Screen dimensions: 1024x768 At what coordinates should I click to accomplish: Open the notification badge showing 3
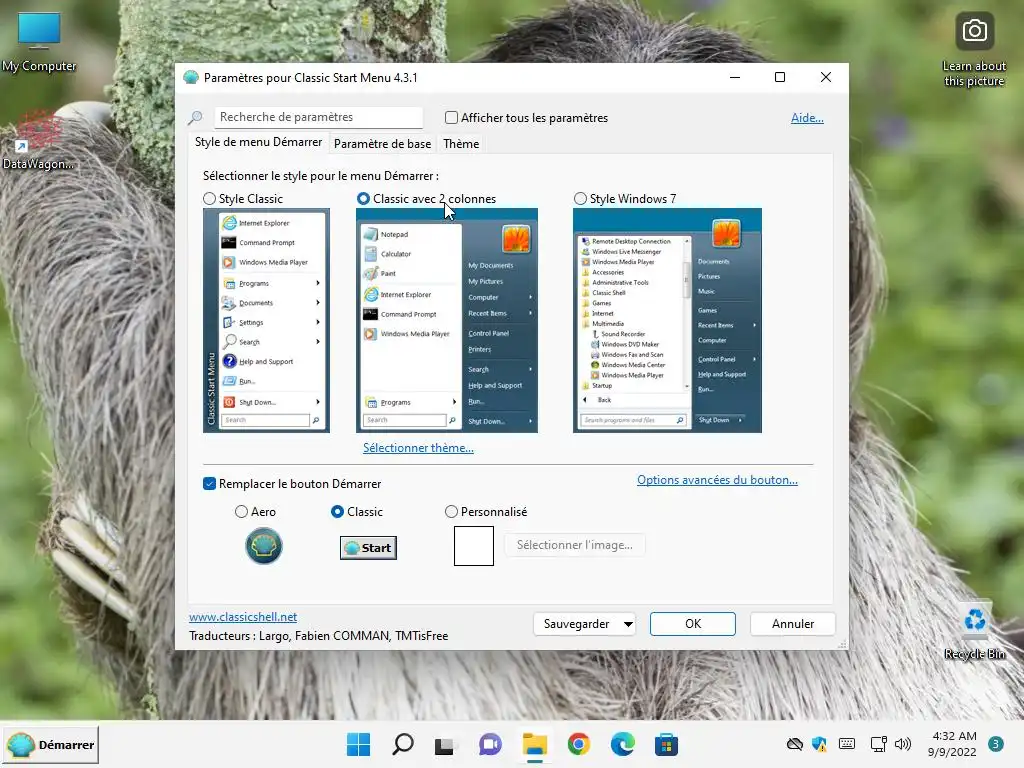996,744
